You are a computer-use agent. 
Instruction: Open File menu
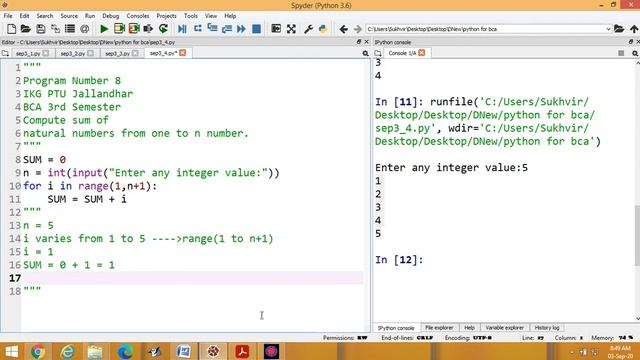tap(8, 16)
